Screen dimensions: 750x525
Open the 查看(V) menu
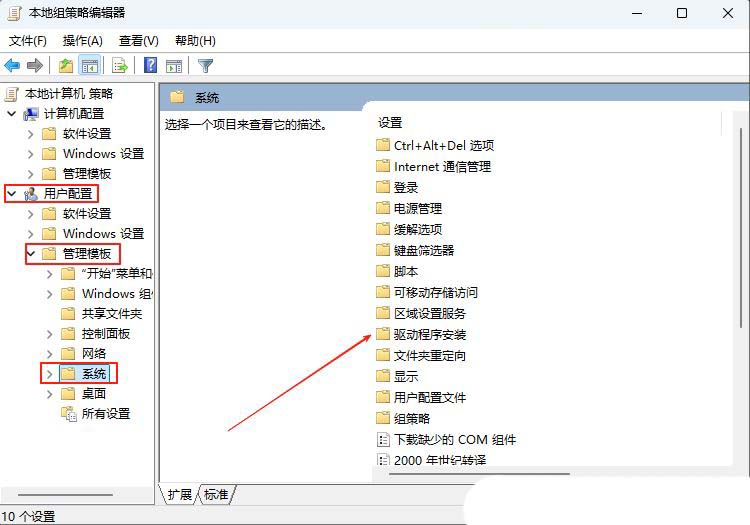(x=138, y=41)
